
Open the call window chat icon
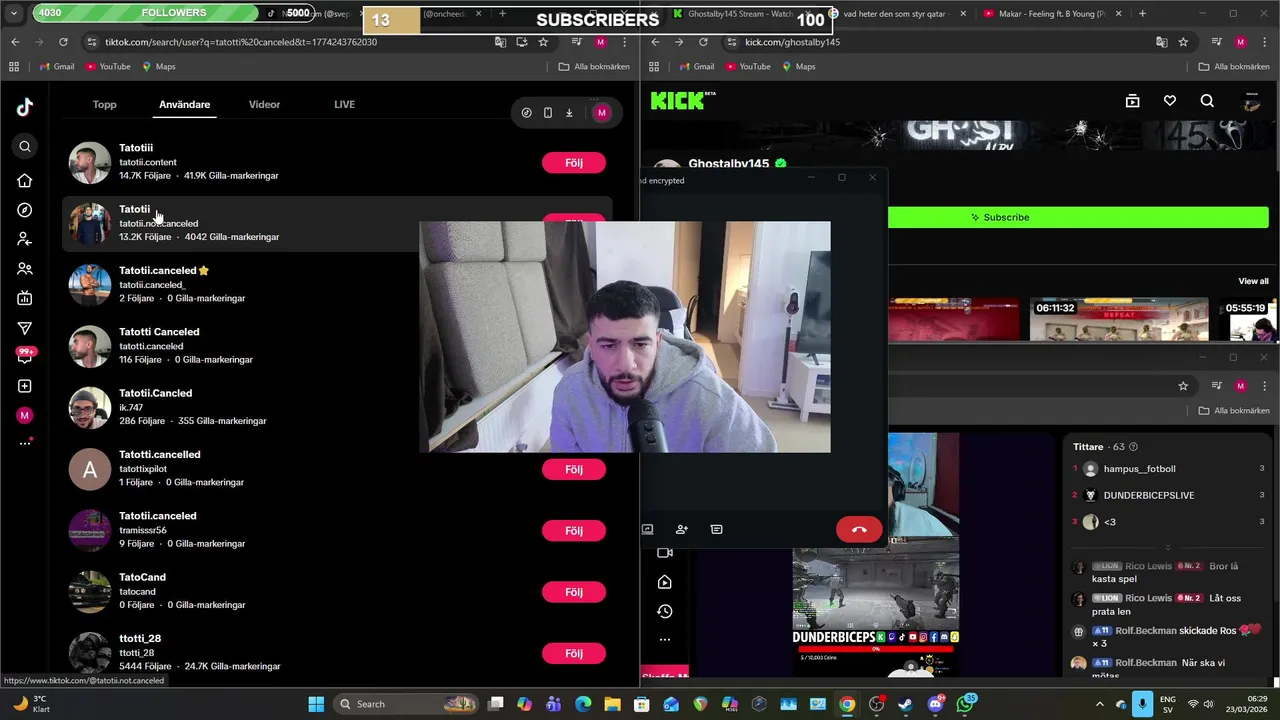(716, 529)
